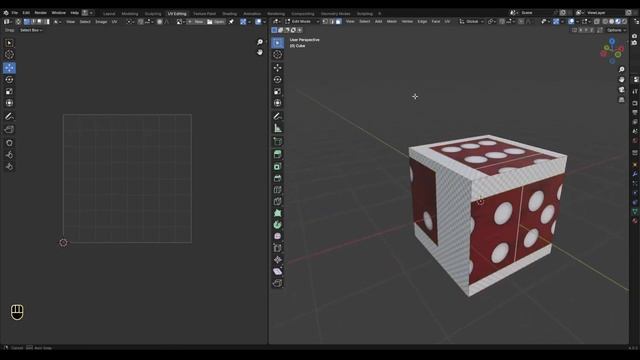The width and height of the screenshot is (640, 360).
Task: Expand the Options dropdown
Action: (x=616, y=30)
